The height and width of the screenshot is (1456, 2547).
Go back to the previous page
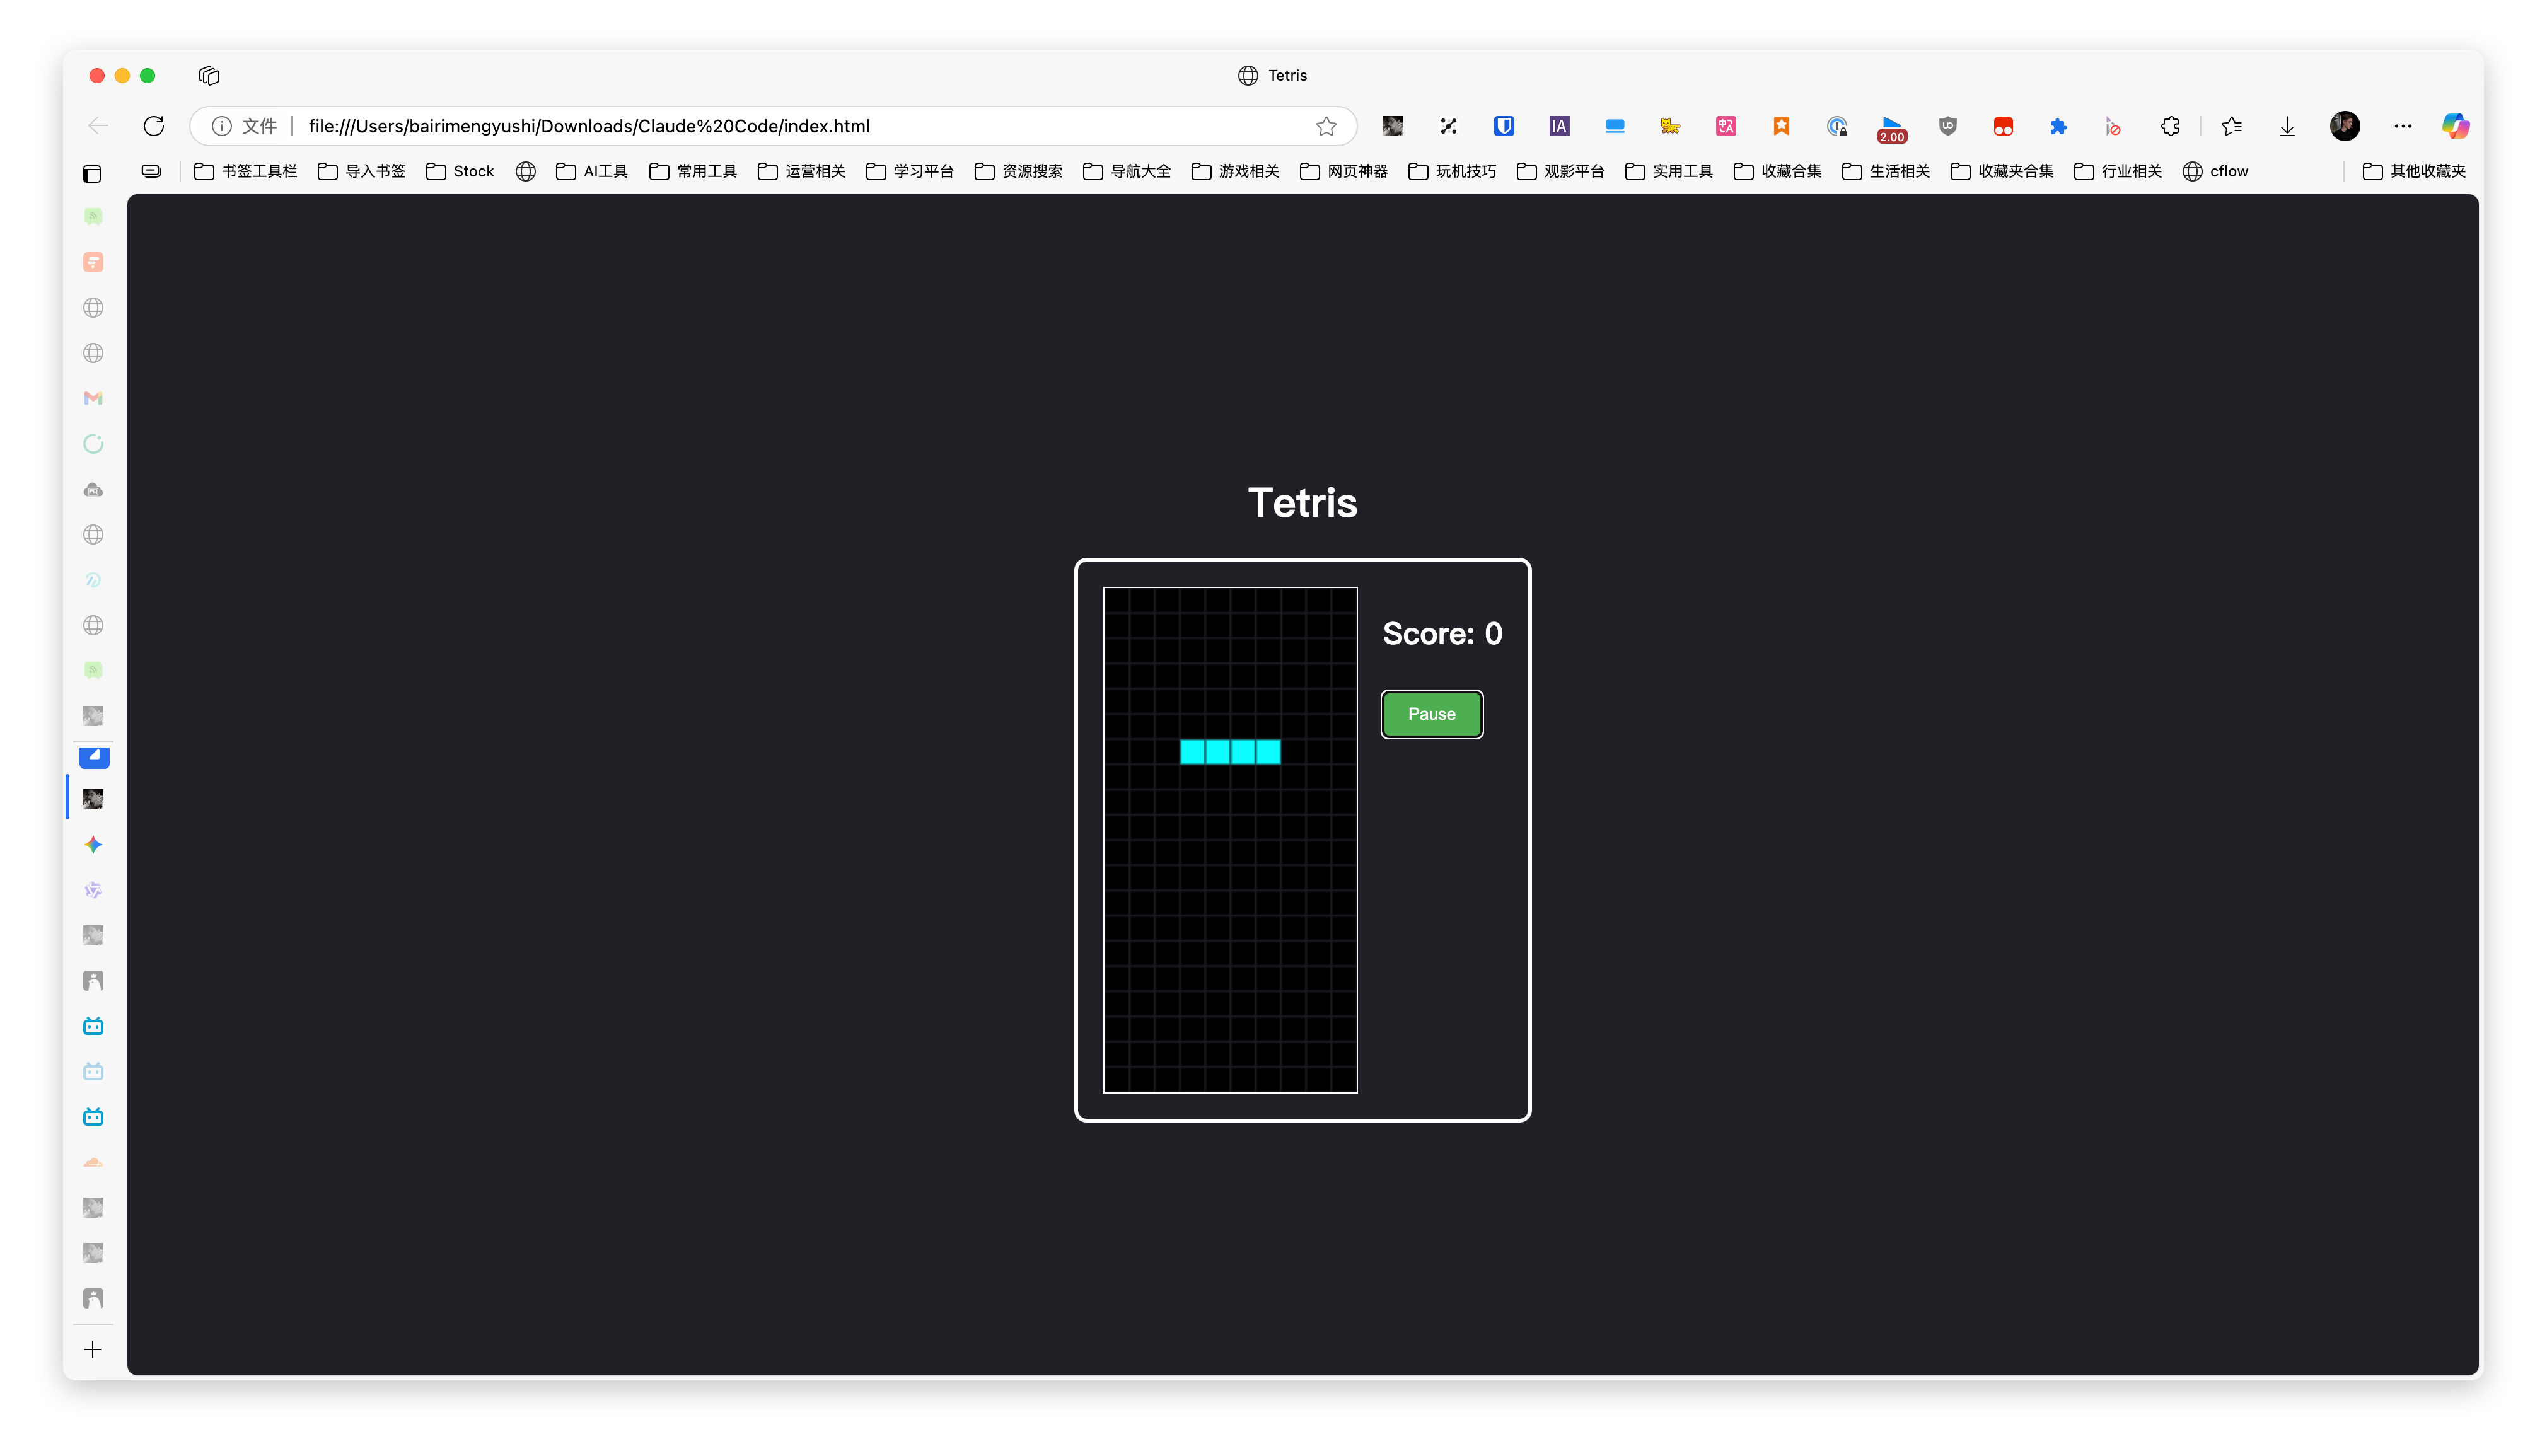(x=98, y=126)
